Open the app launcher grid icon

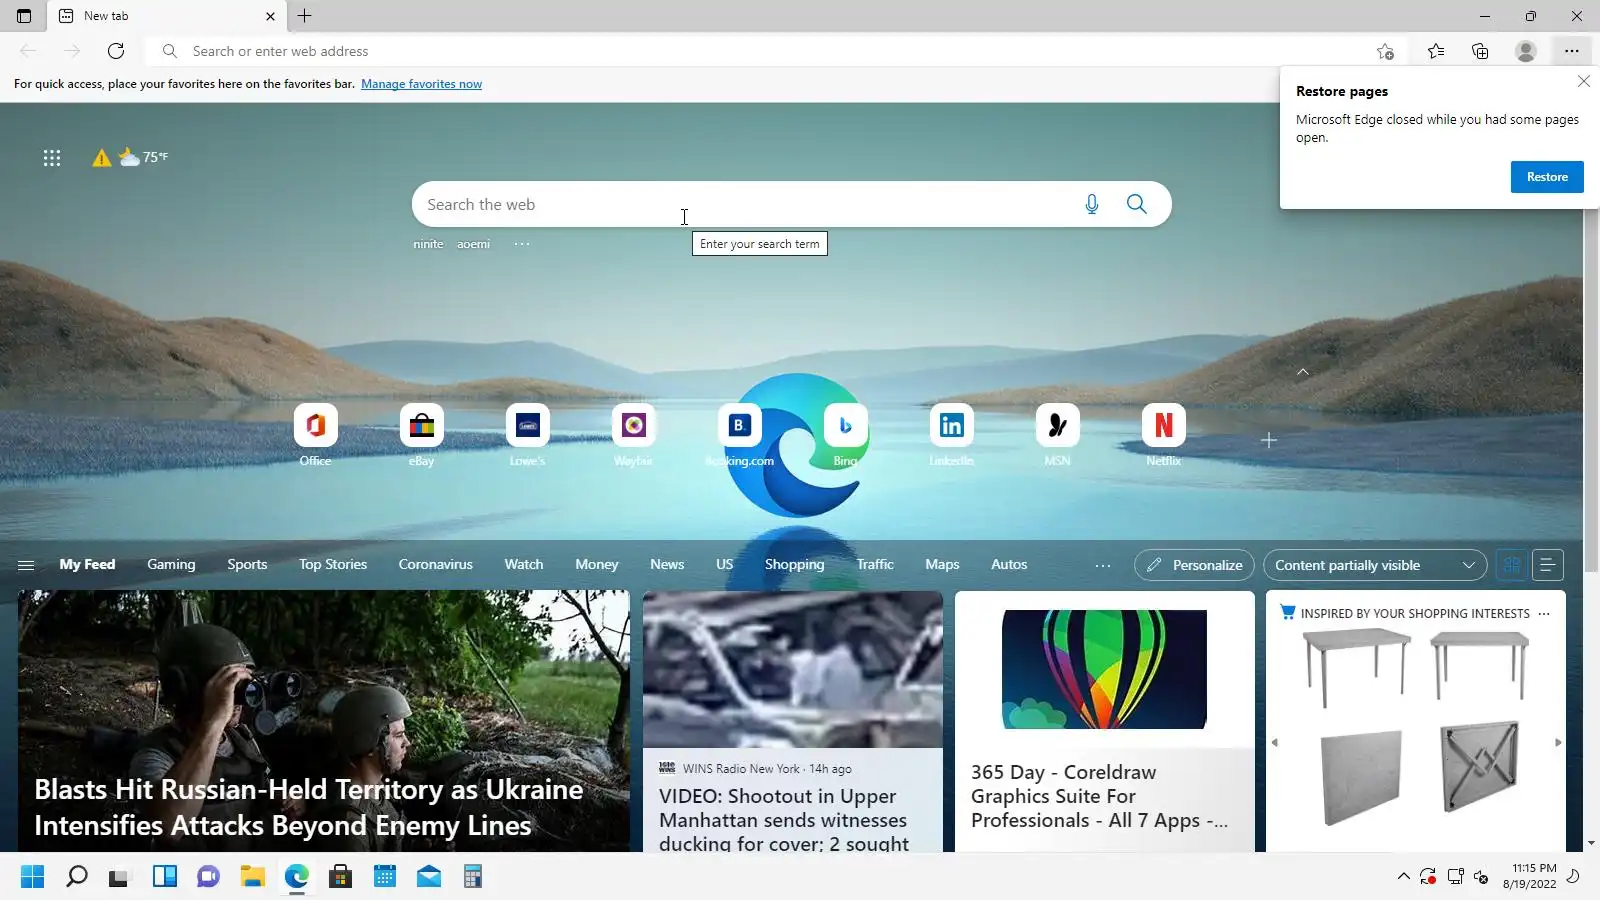click(x=52, y=157)
